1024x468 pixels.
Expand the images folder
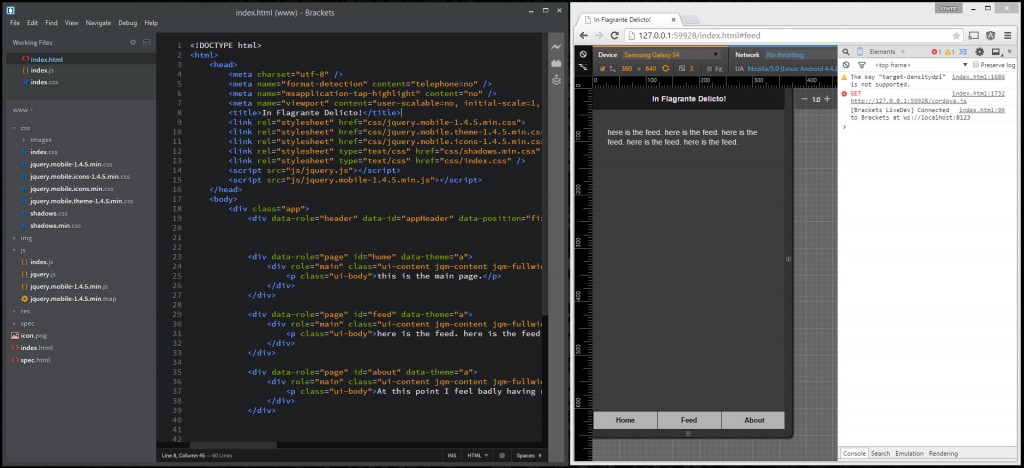pos(24,140)
